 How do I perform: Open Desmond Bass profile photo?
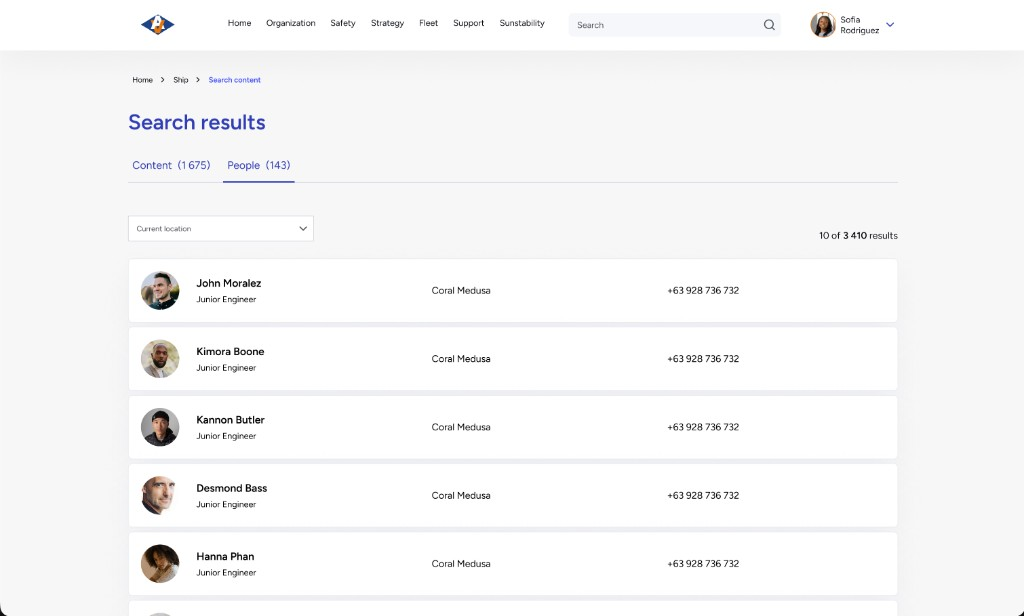(x=160, y=495)
